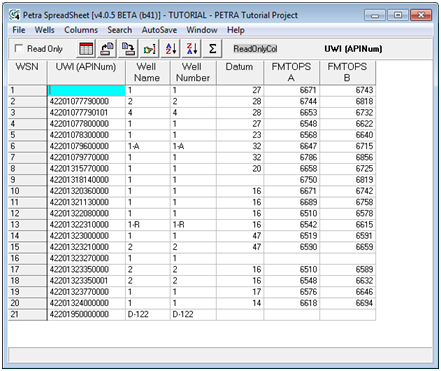Screen dimensions: 441x371
Task: Open the Columns menu
Action: (x=81, y=30)
